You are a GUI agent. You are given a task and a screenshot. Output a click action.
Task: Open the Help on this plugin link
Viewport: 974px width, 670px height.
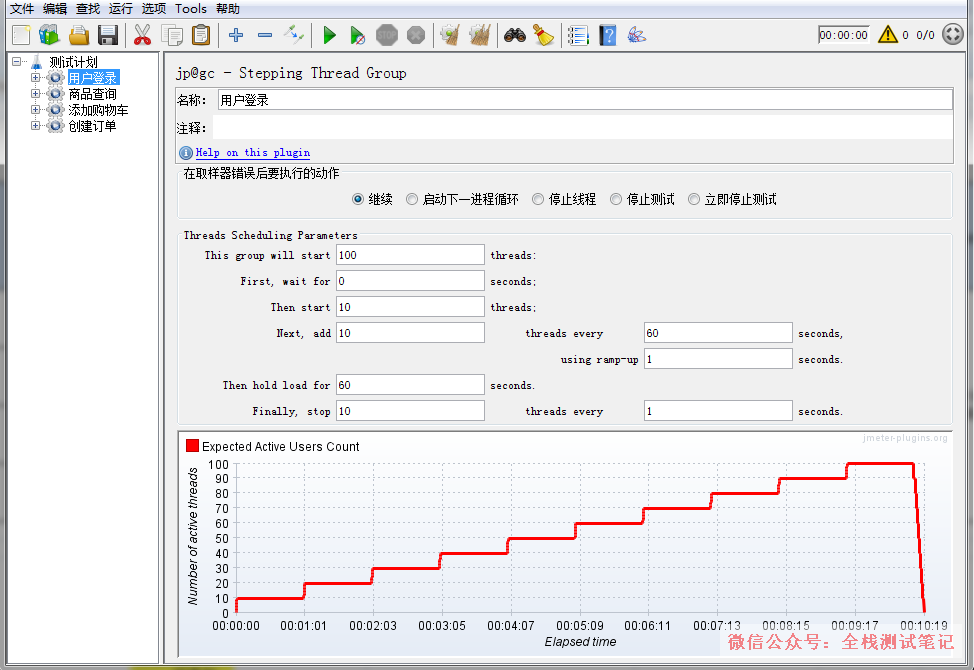tap(253, 153)
